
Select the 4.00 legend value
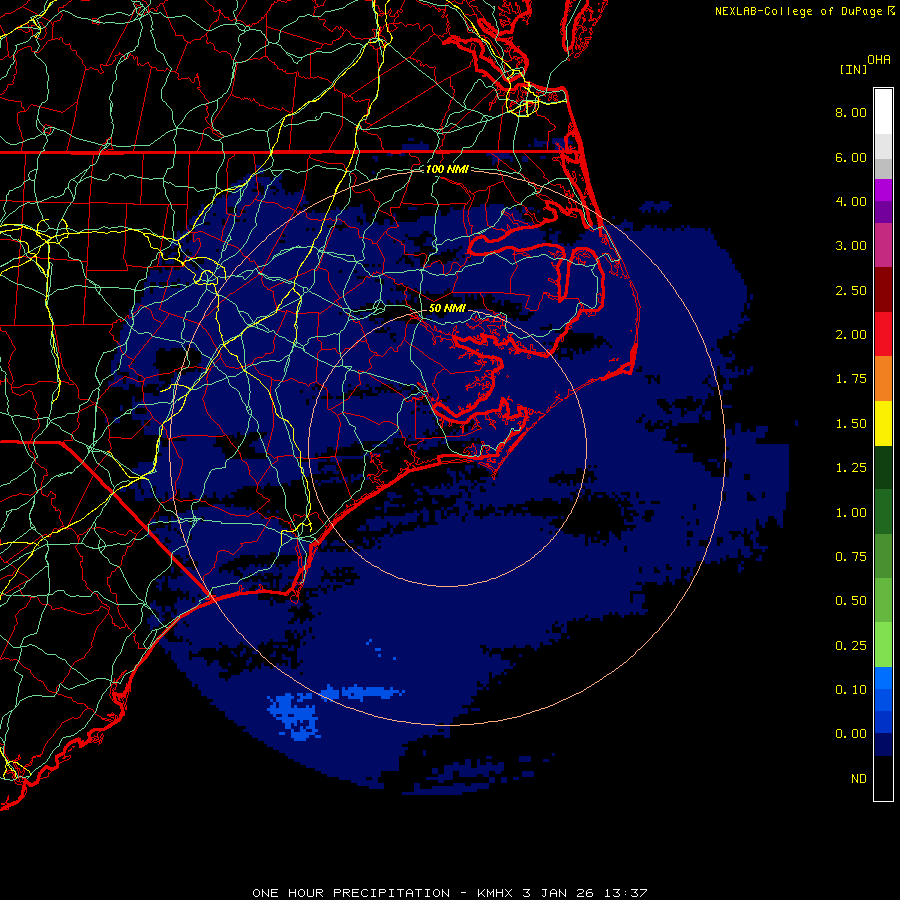(851, 201)
